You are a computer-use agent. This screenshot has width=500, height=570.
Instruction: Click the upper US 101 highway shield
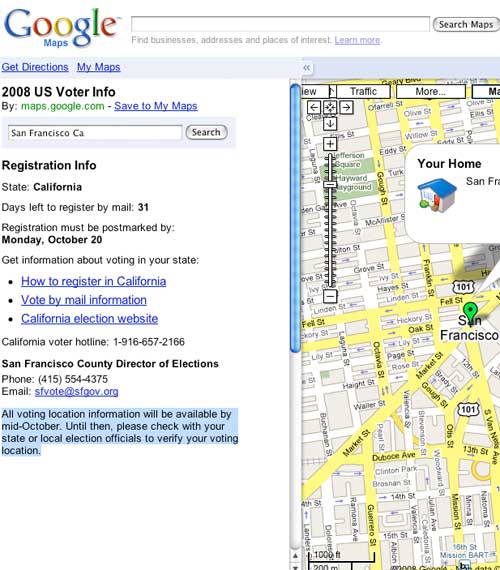[463, 287]
